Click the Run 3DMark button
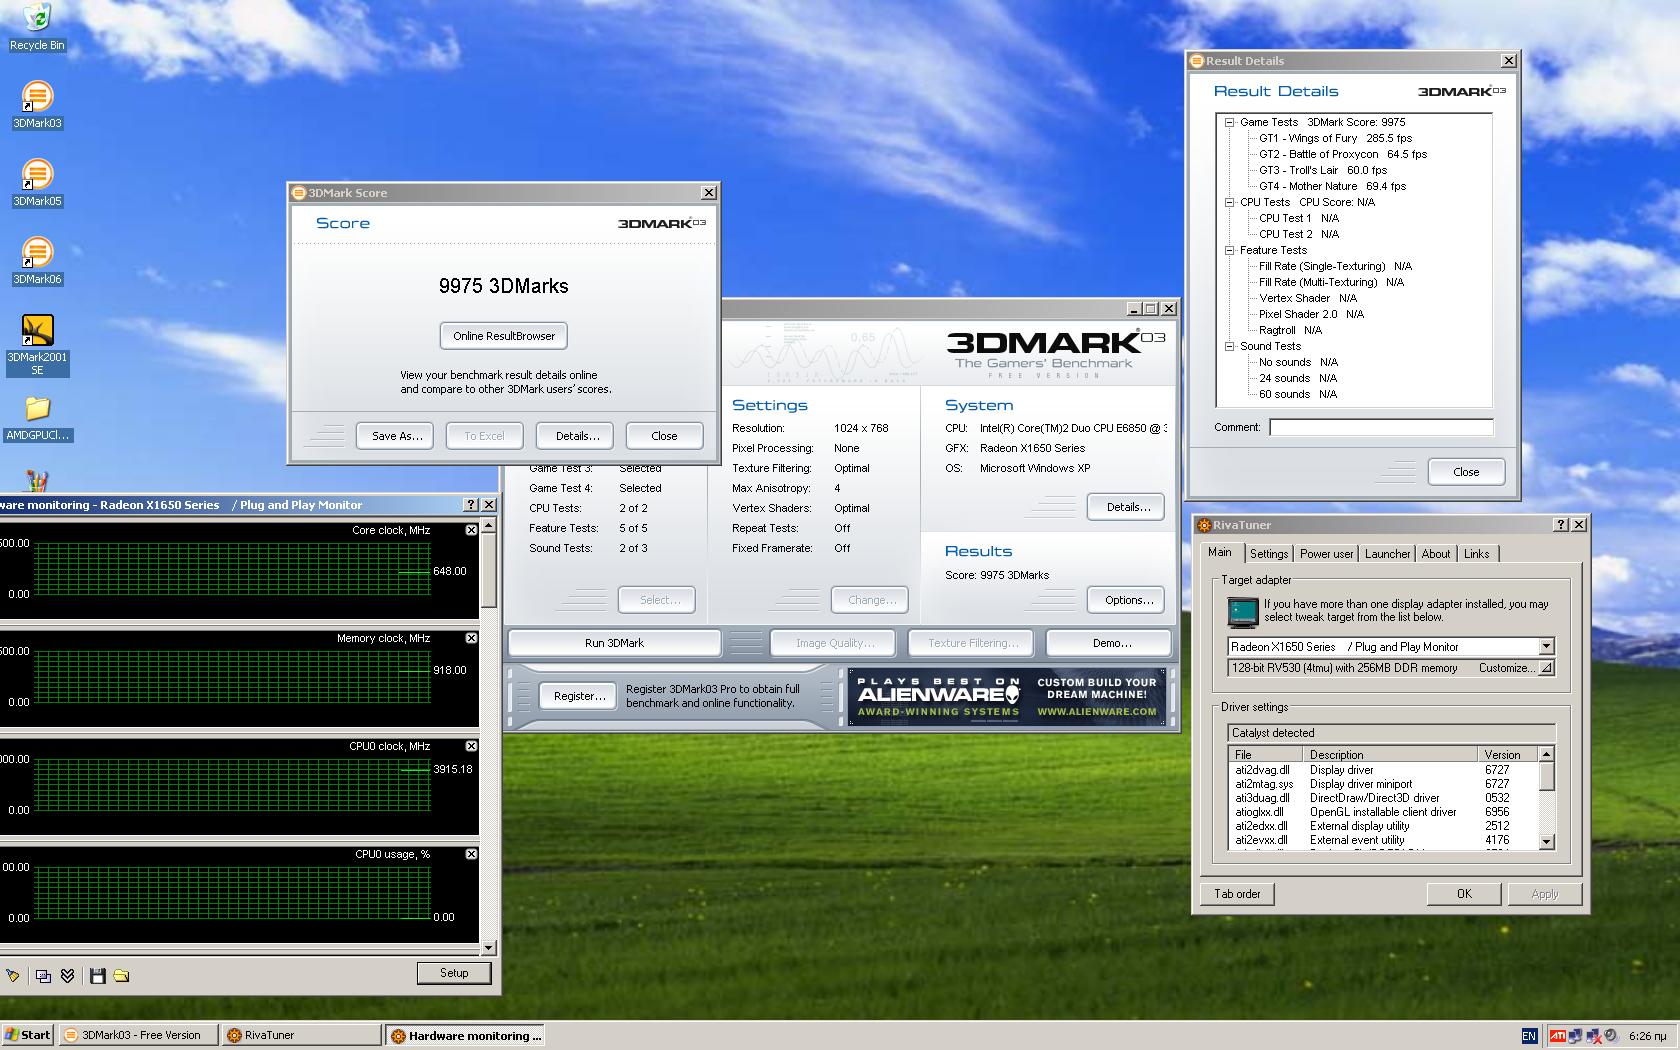 [x=614, y=643]
